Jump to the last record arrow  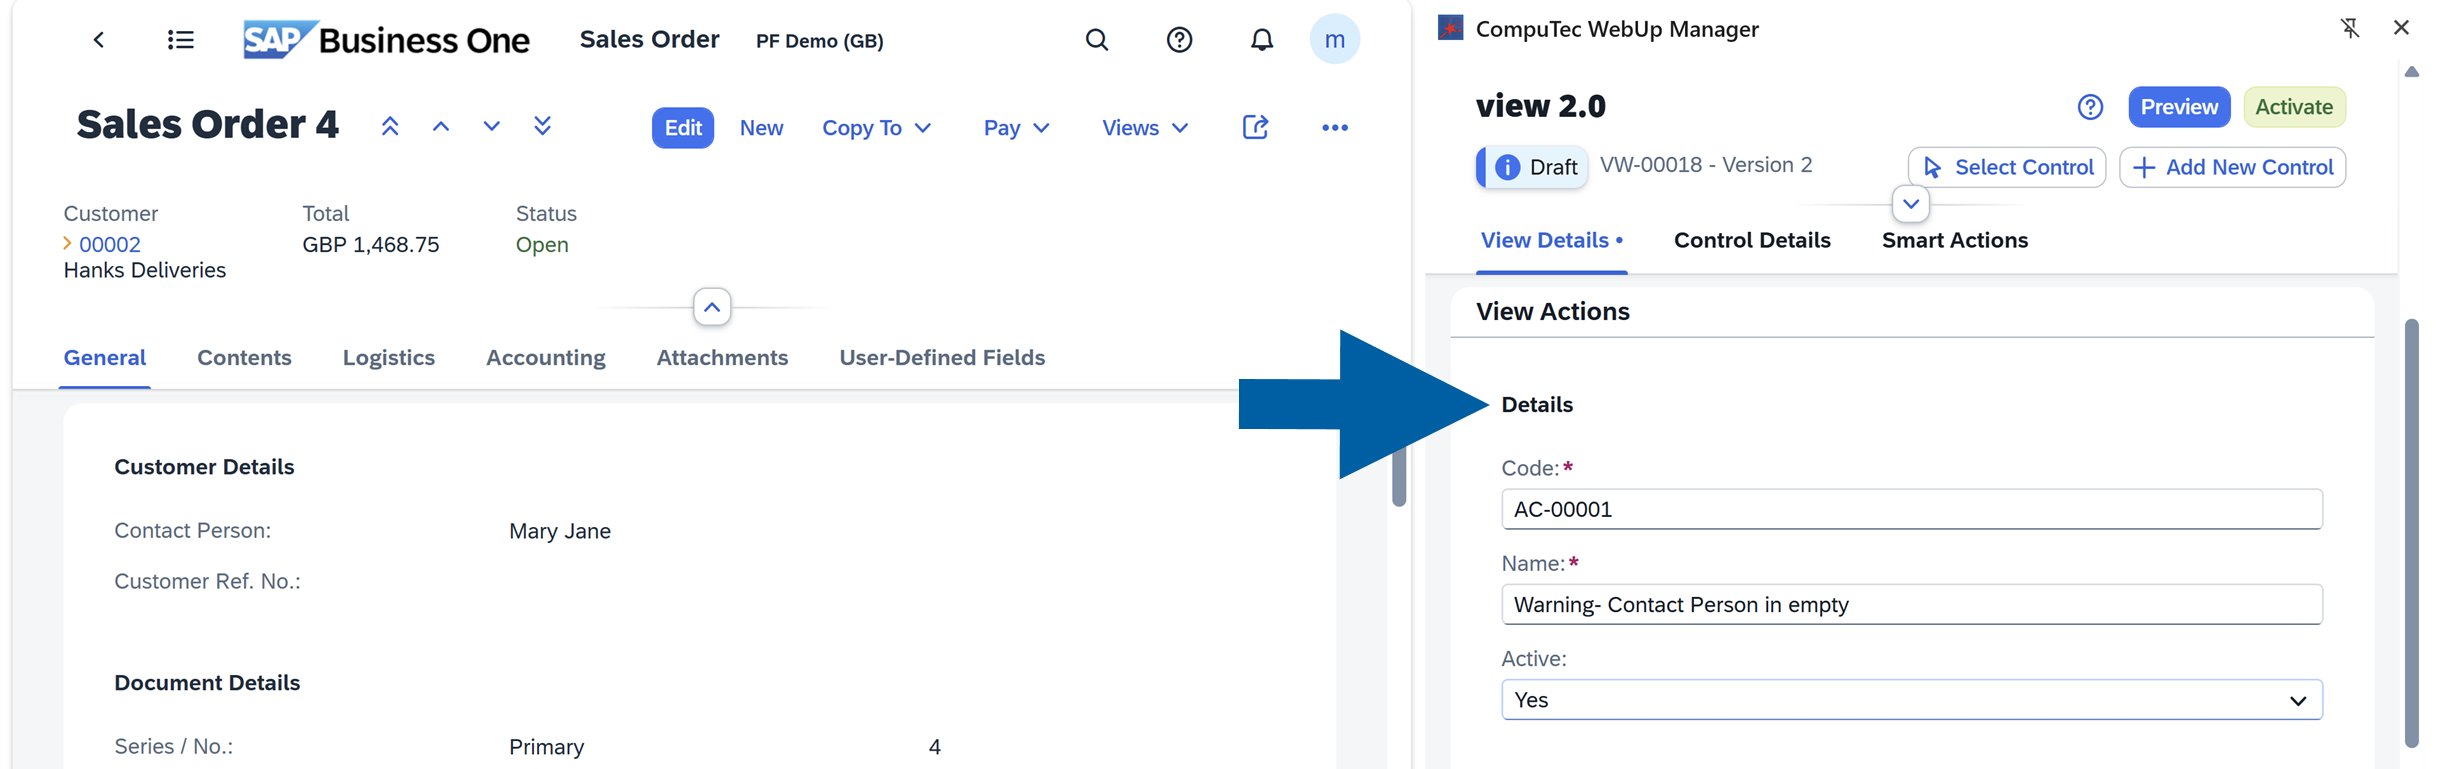coord(542,127)
